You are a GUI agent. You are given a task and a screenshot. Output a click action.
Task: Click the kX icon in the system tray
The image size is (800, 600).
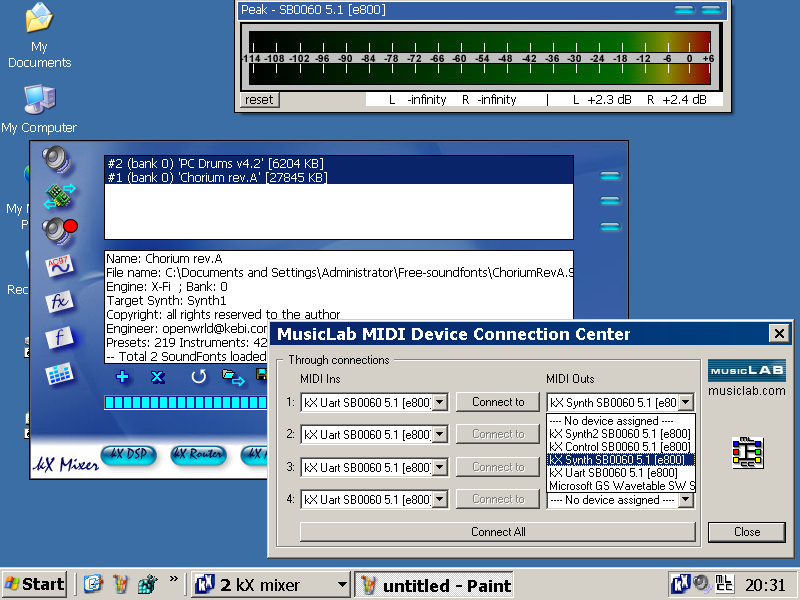(x=680, y=583)
